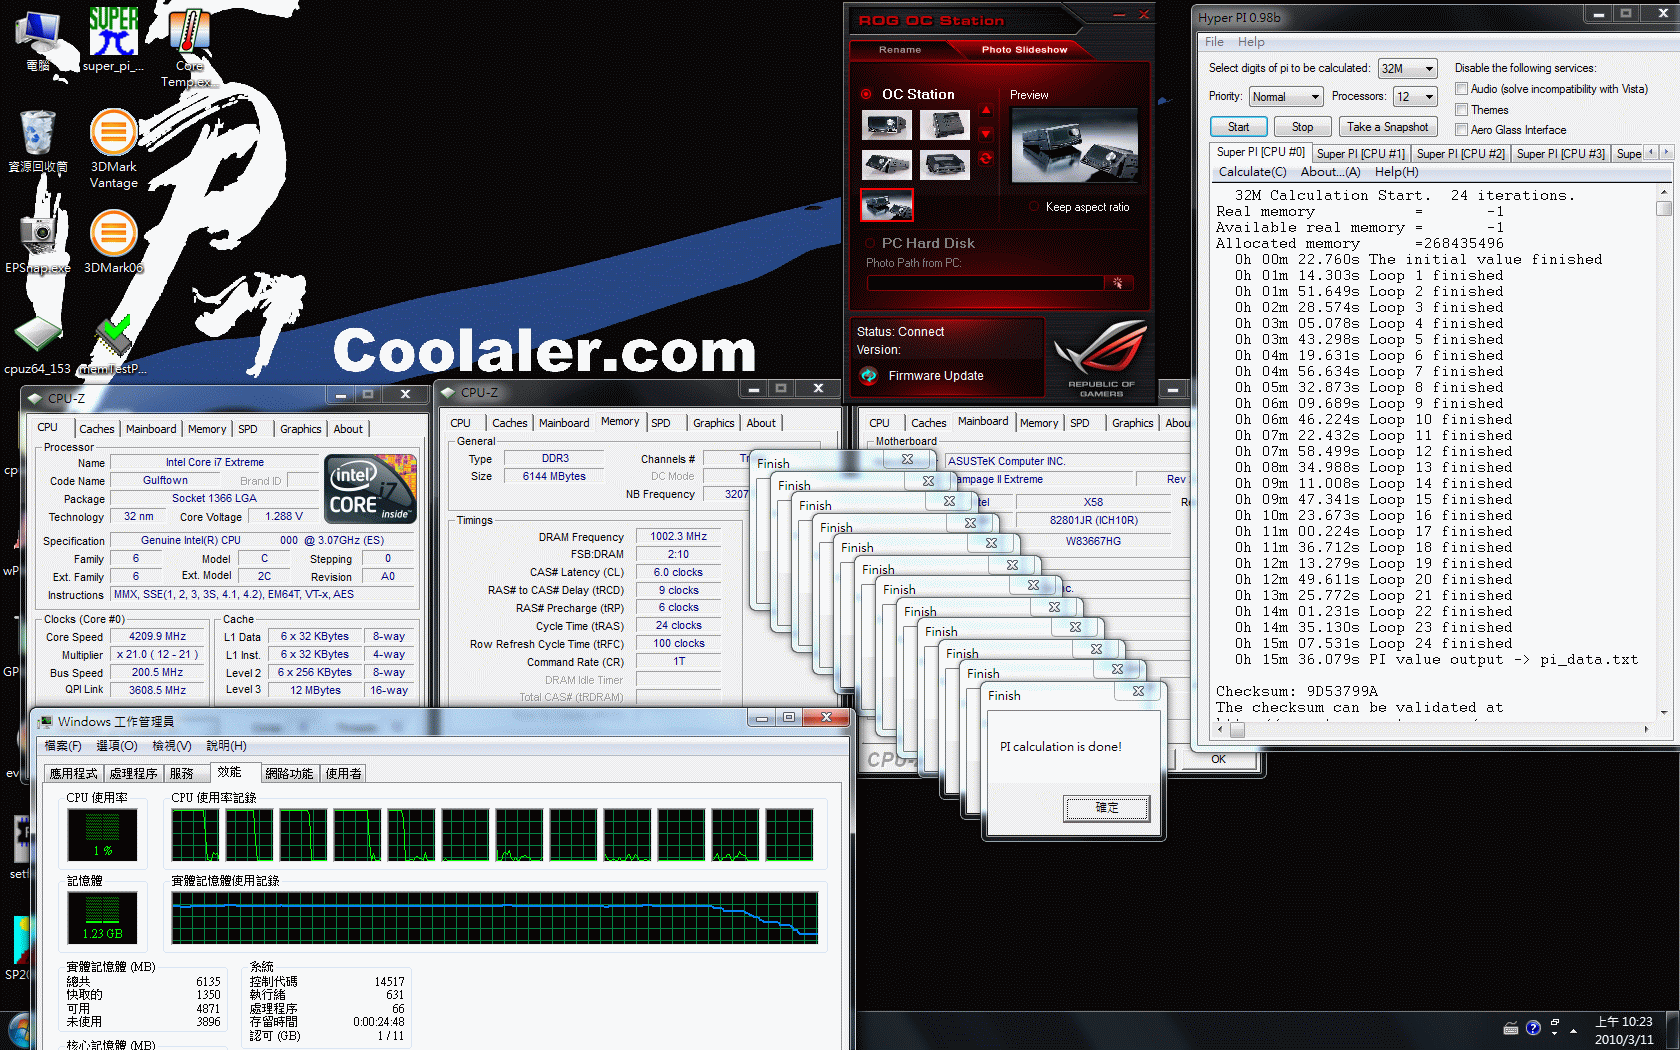Click the help question-mark tray icon
This screenshot has width=1680, height=1050.
(x=1533, y=1028)
